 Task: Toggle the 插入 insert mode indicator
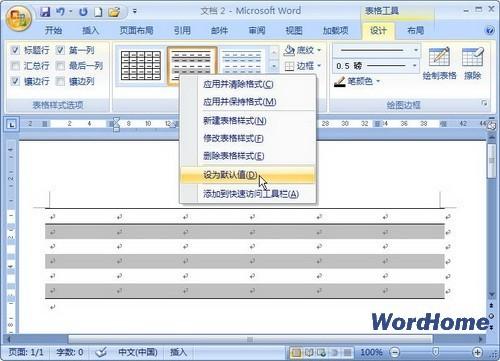178,352
